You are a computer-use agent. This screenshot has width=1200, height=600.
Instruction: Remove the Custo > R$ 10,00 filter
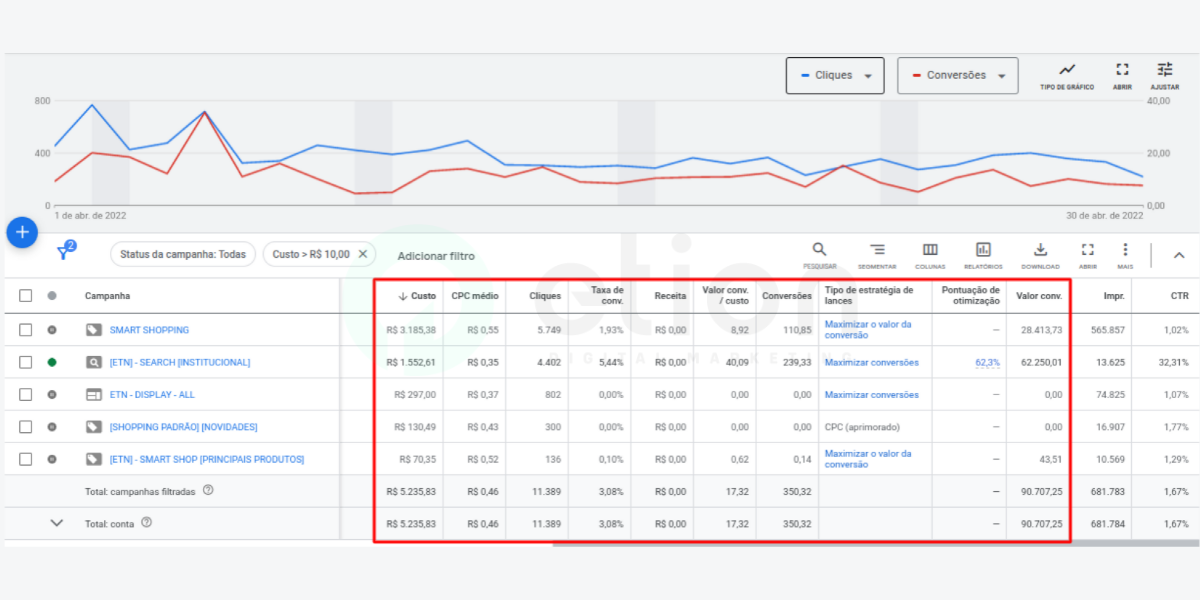click(363, 254)
